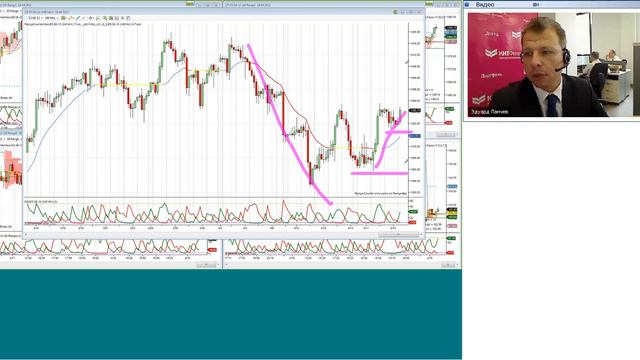640x360 pixels.
Task: Click the blue price marker on main price axis
Action: [x=415, y=136]
